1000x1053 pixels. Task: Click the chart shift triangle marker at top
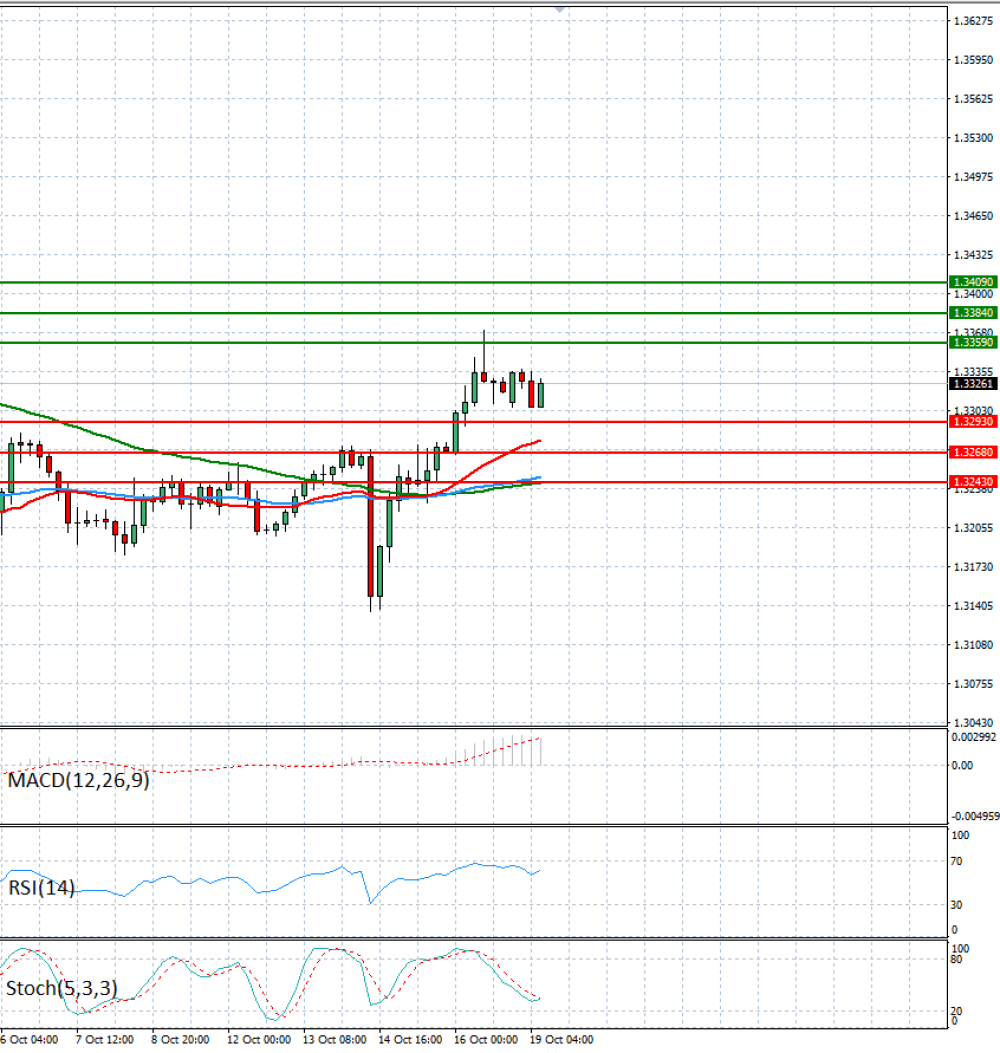(x=559, y=10)
